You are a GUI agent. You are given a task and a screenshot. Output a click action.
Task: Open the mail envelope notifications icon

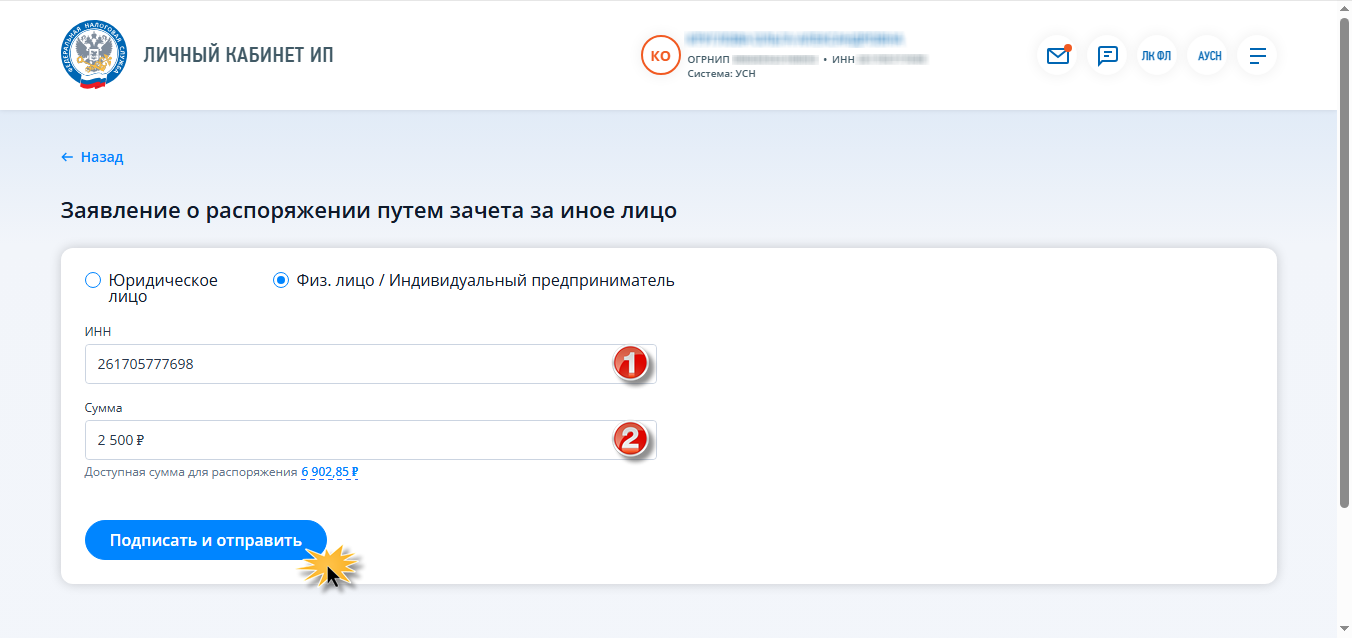(1058, 56)
